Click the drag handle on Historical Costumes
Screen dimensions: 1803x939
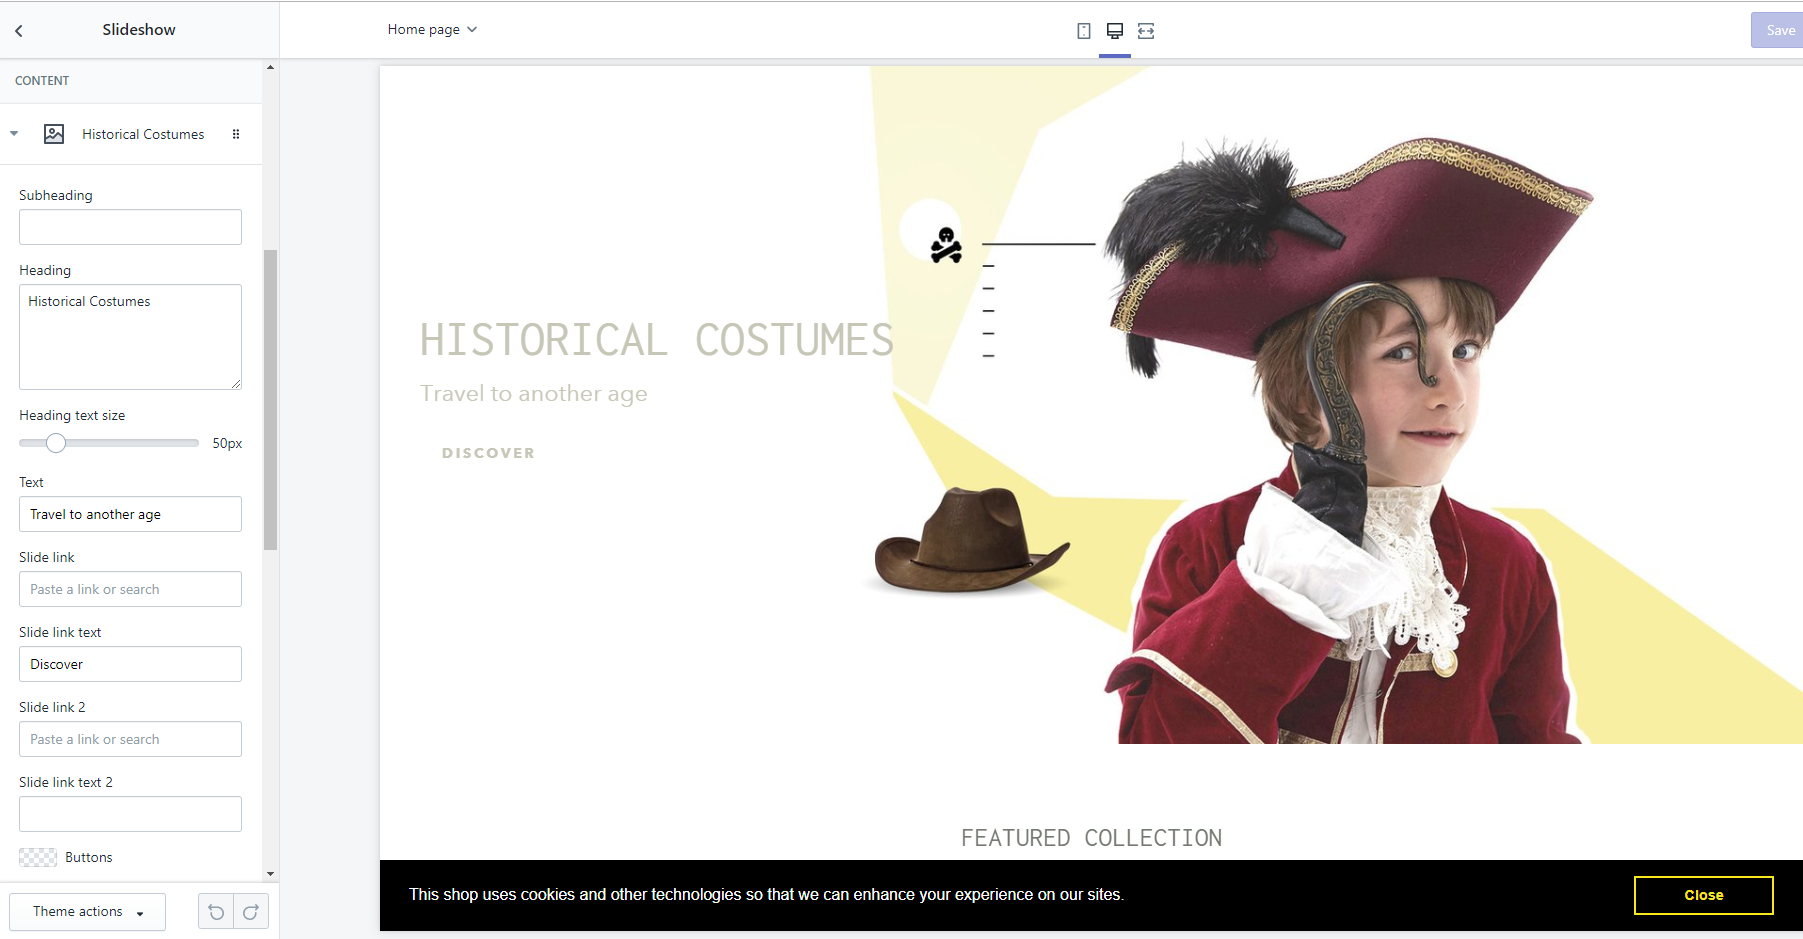[x=236, y=134]
